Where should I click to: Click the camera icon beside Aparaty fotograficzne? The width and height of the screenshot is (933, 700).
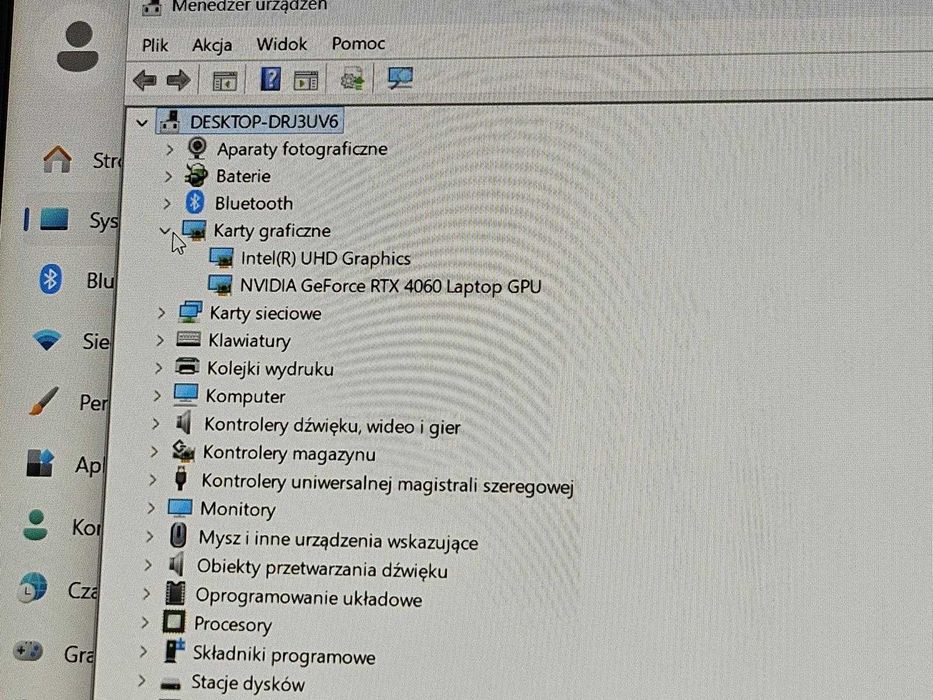click(x=197, y=148)
